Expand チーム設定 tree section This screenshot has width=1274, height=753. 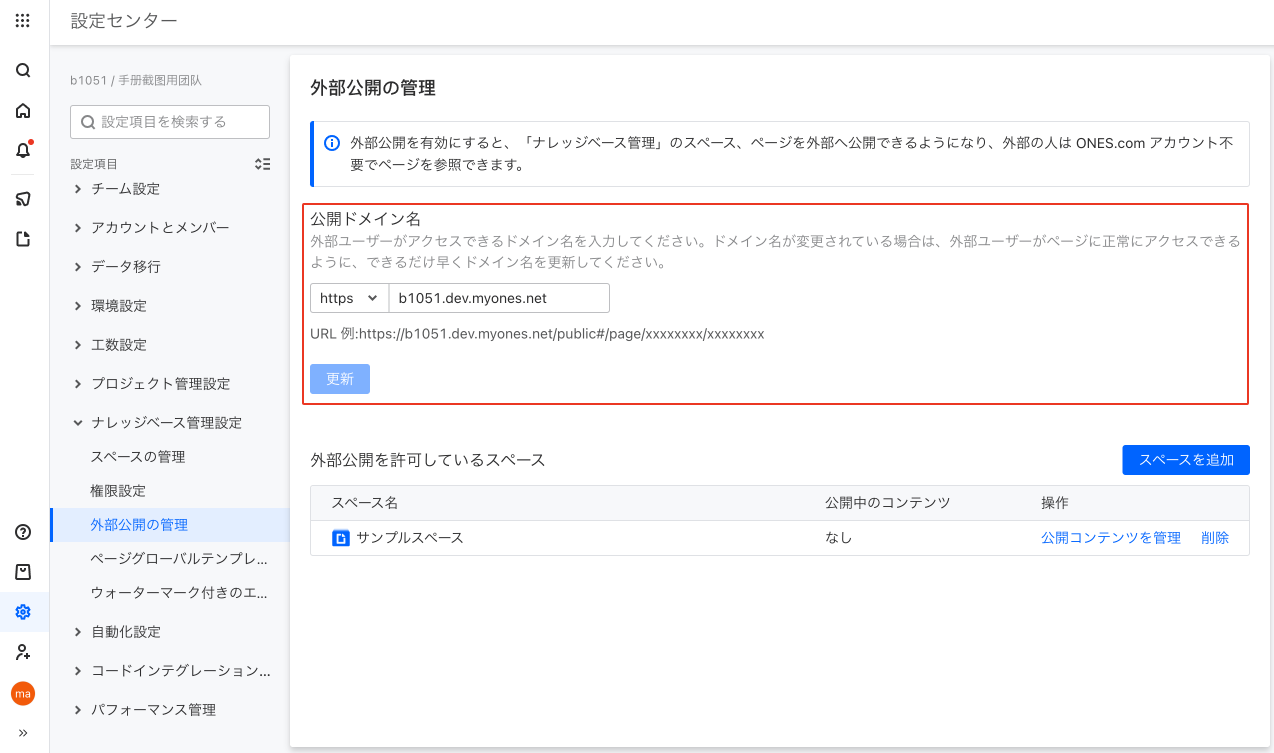pos(78,189)
